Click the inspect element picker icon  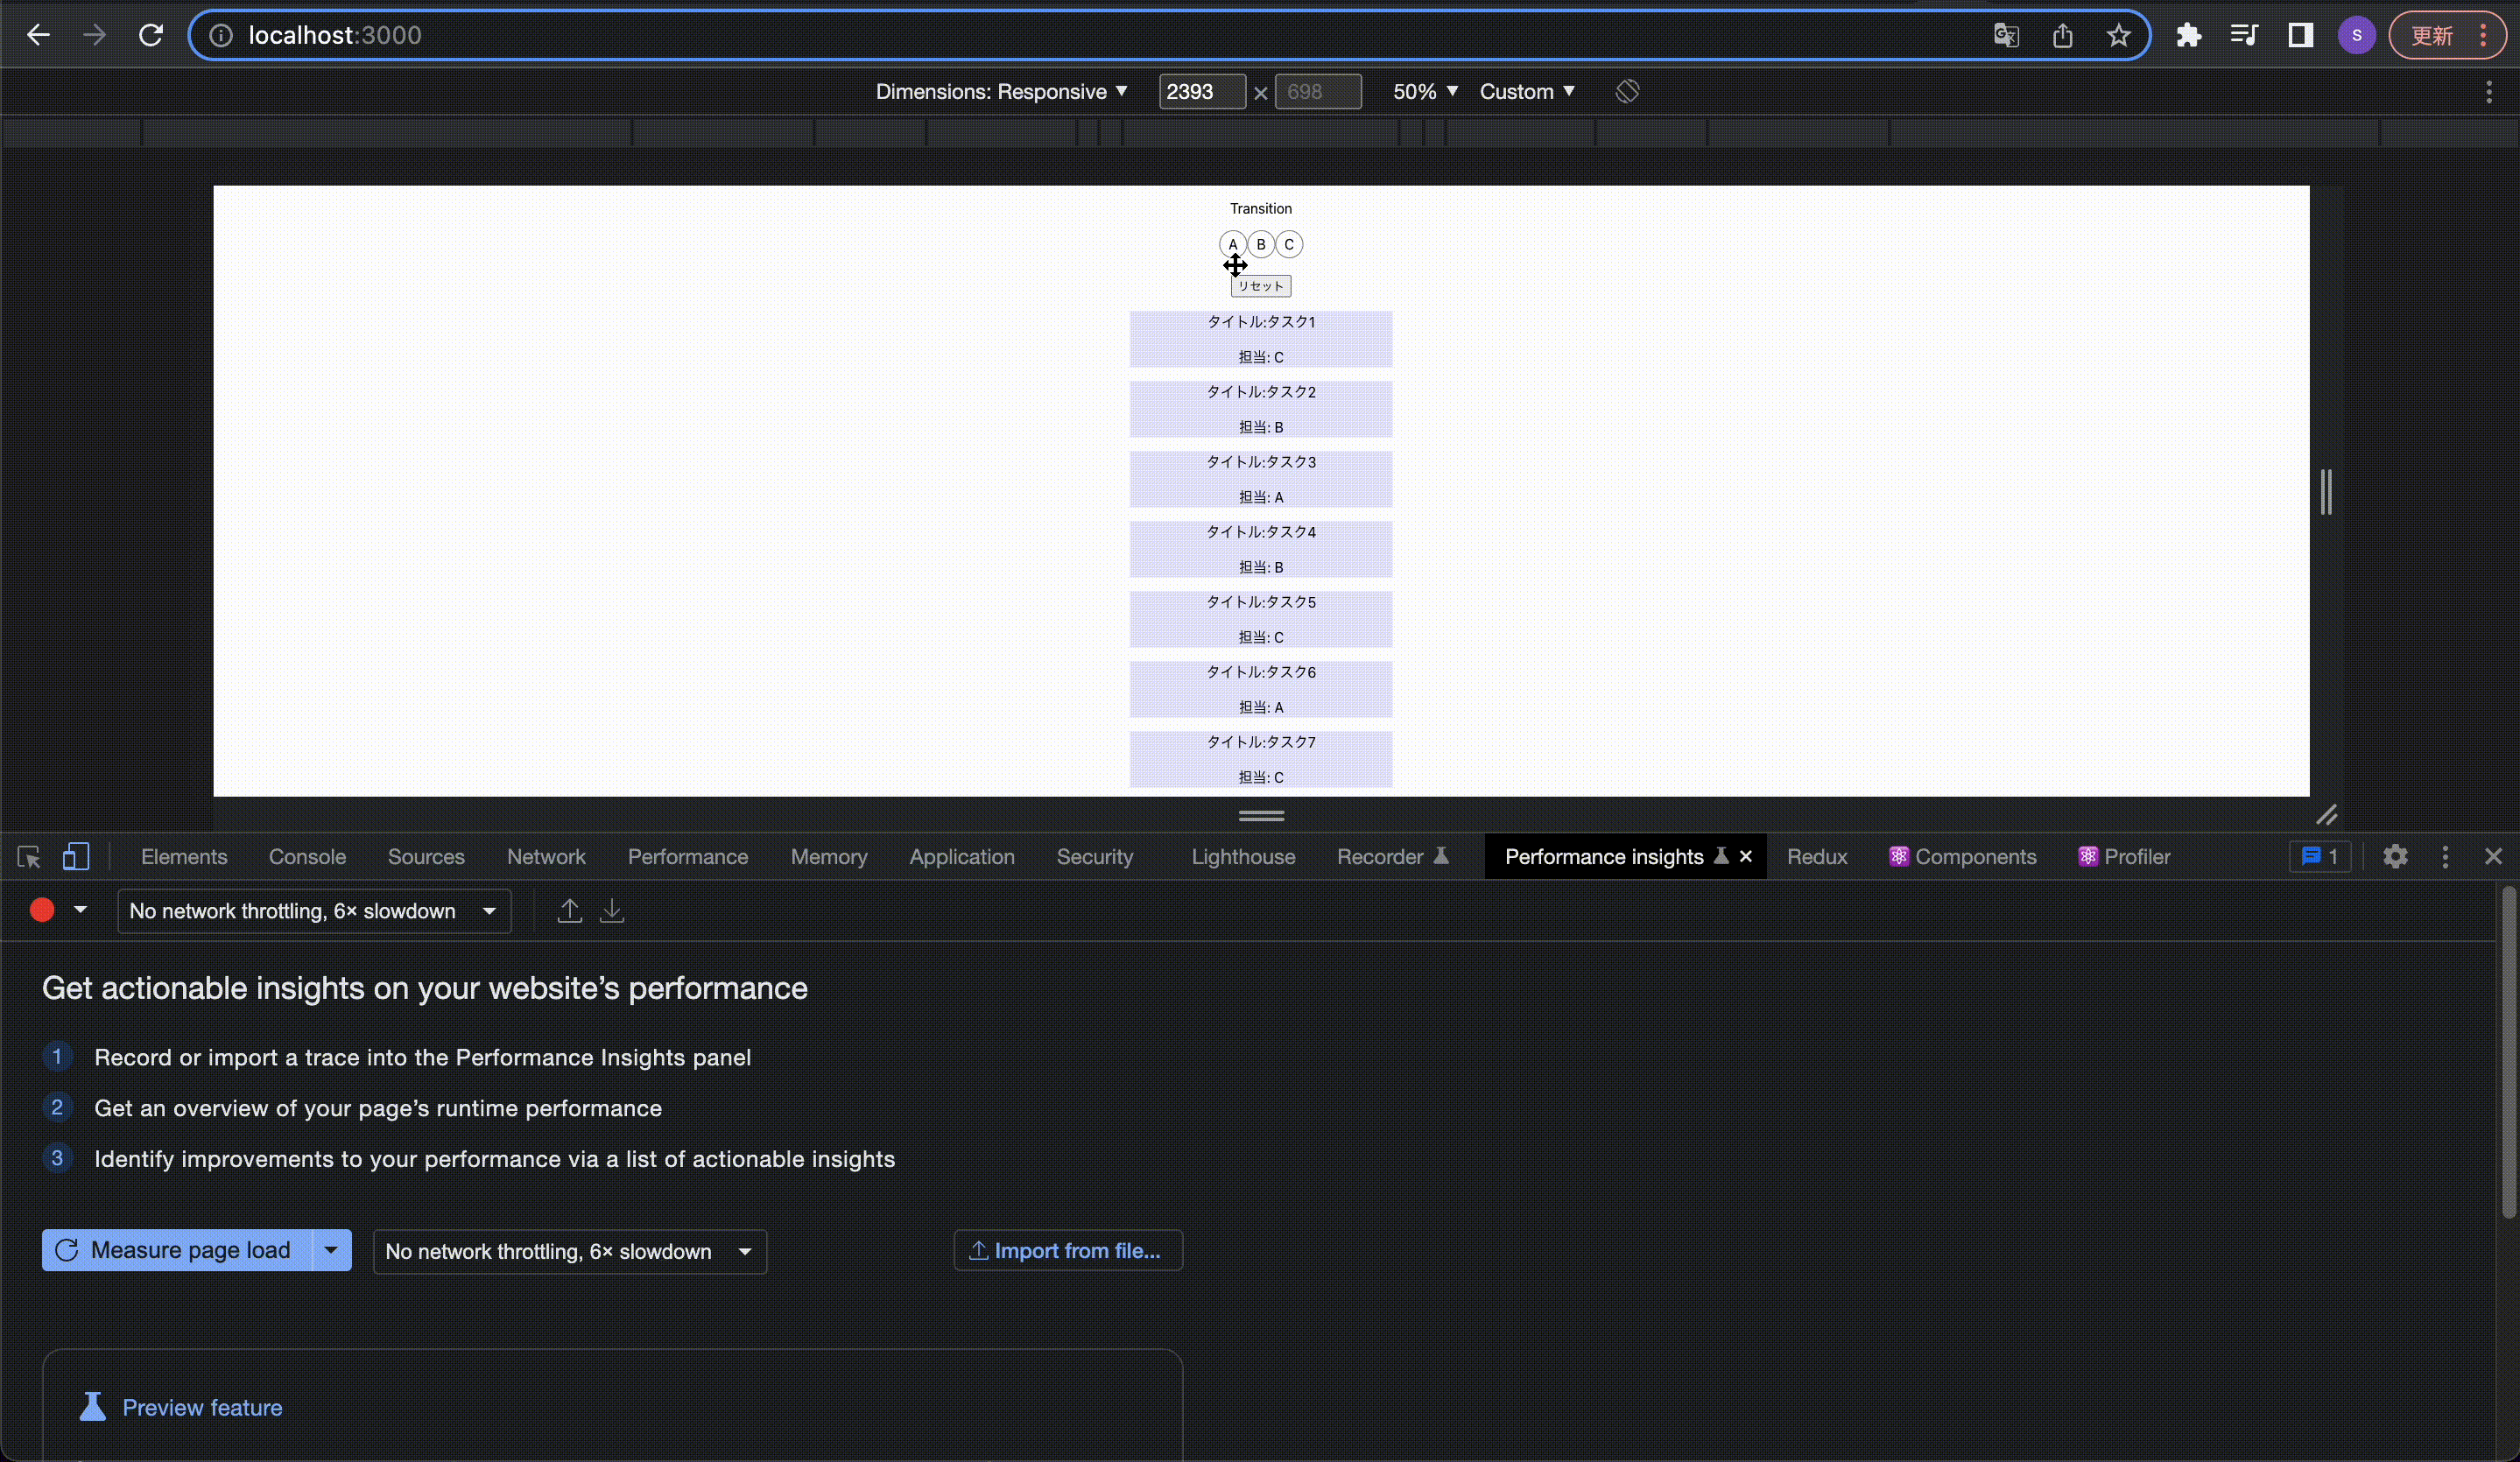29,857
